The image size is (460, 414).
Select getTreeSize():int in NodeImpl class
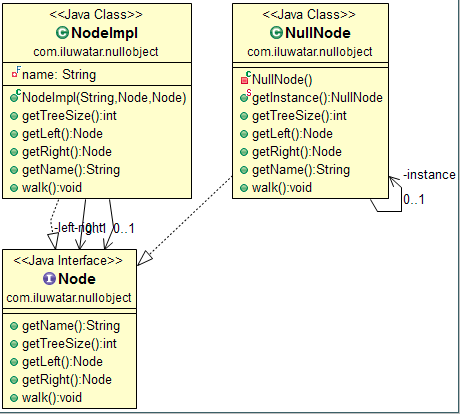pos(69,116)
